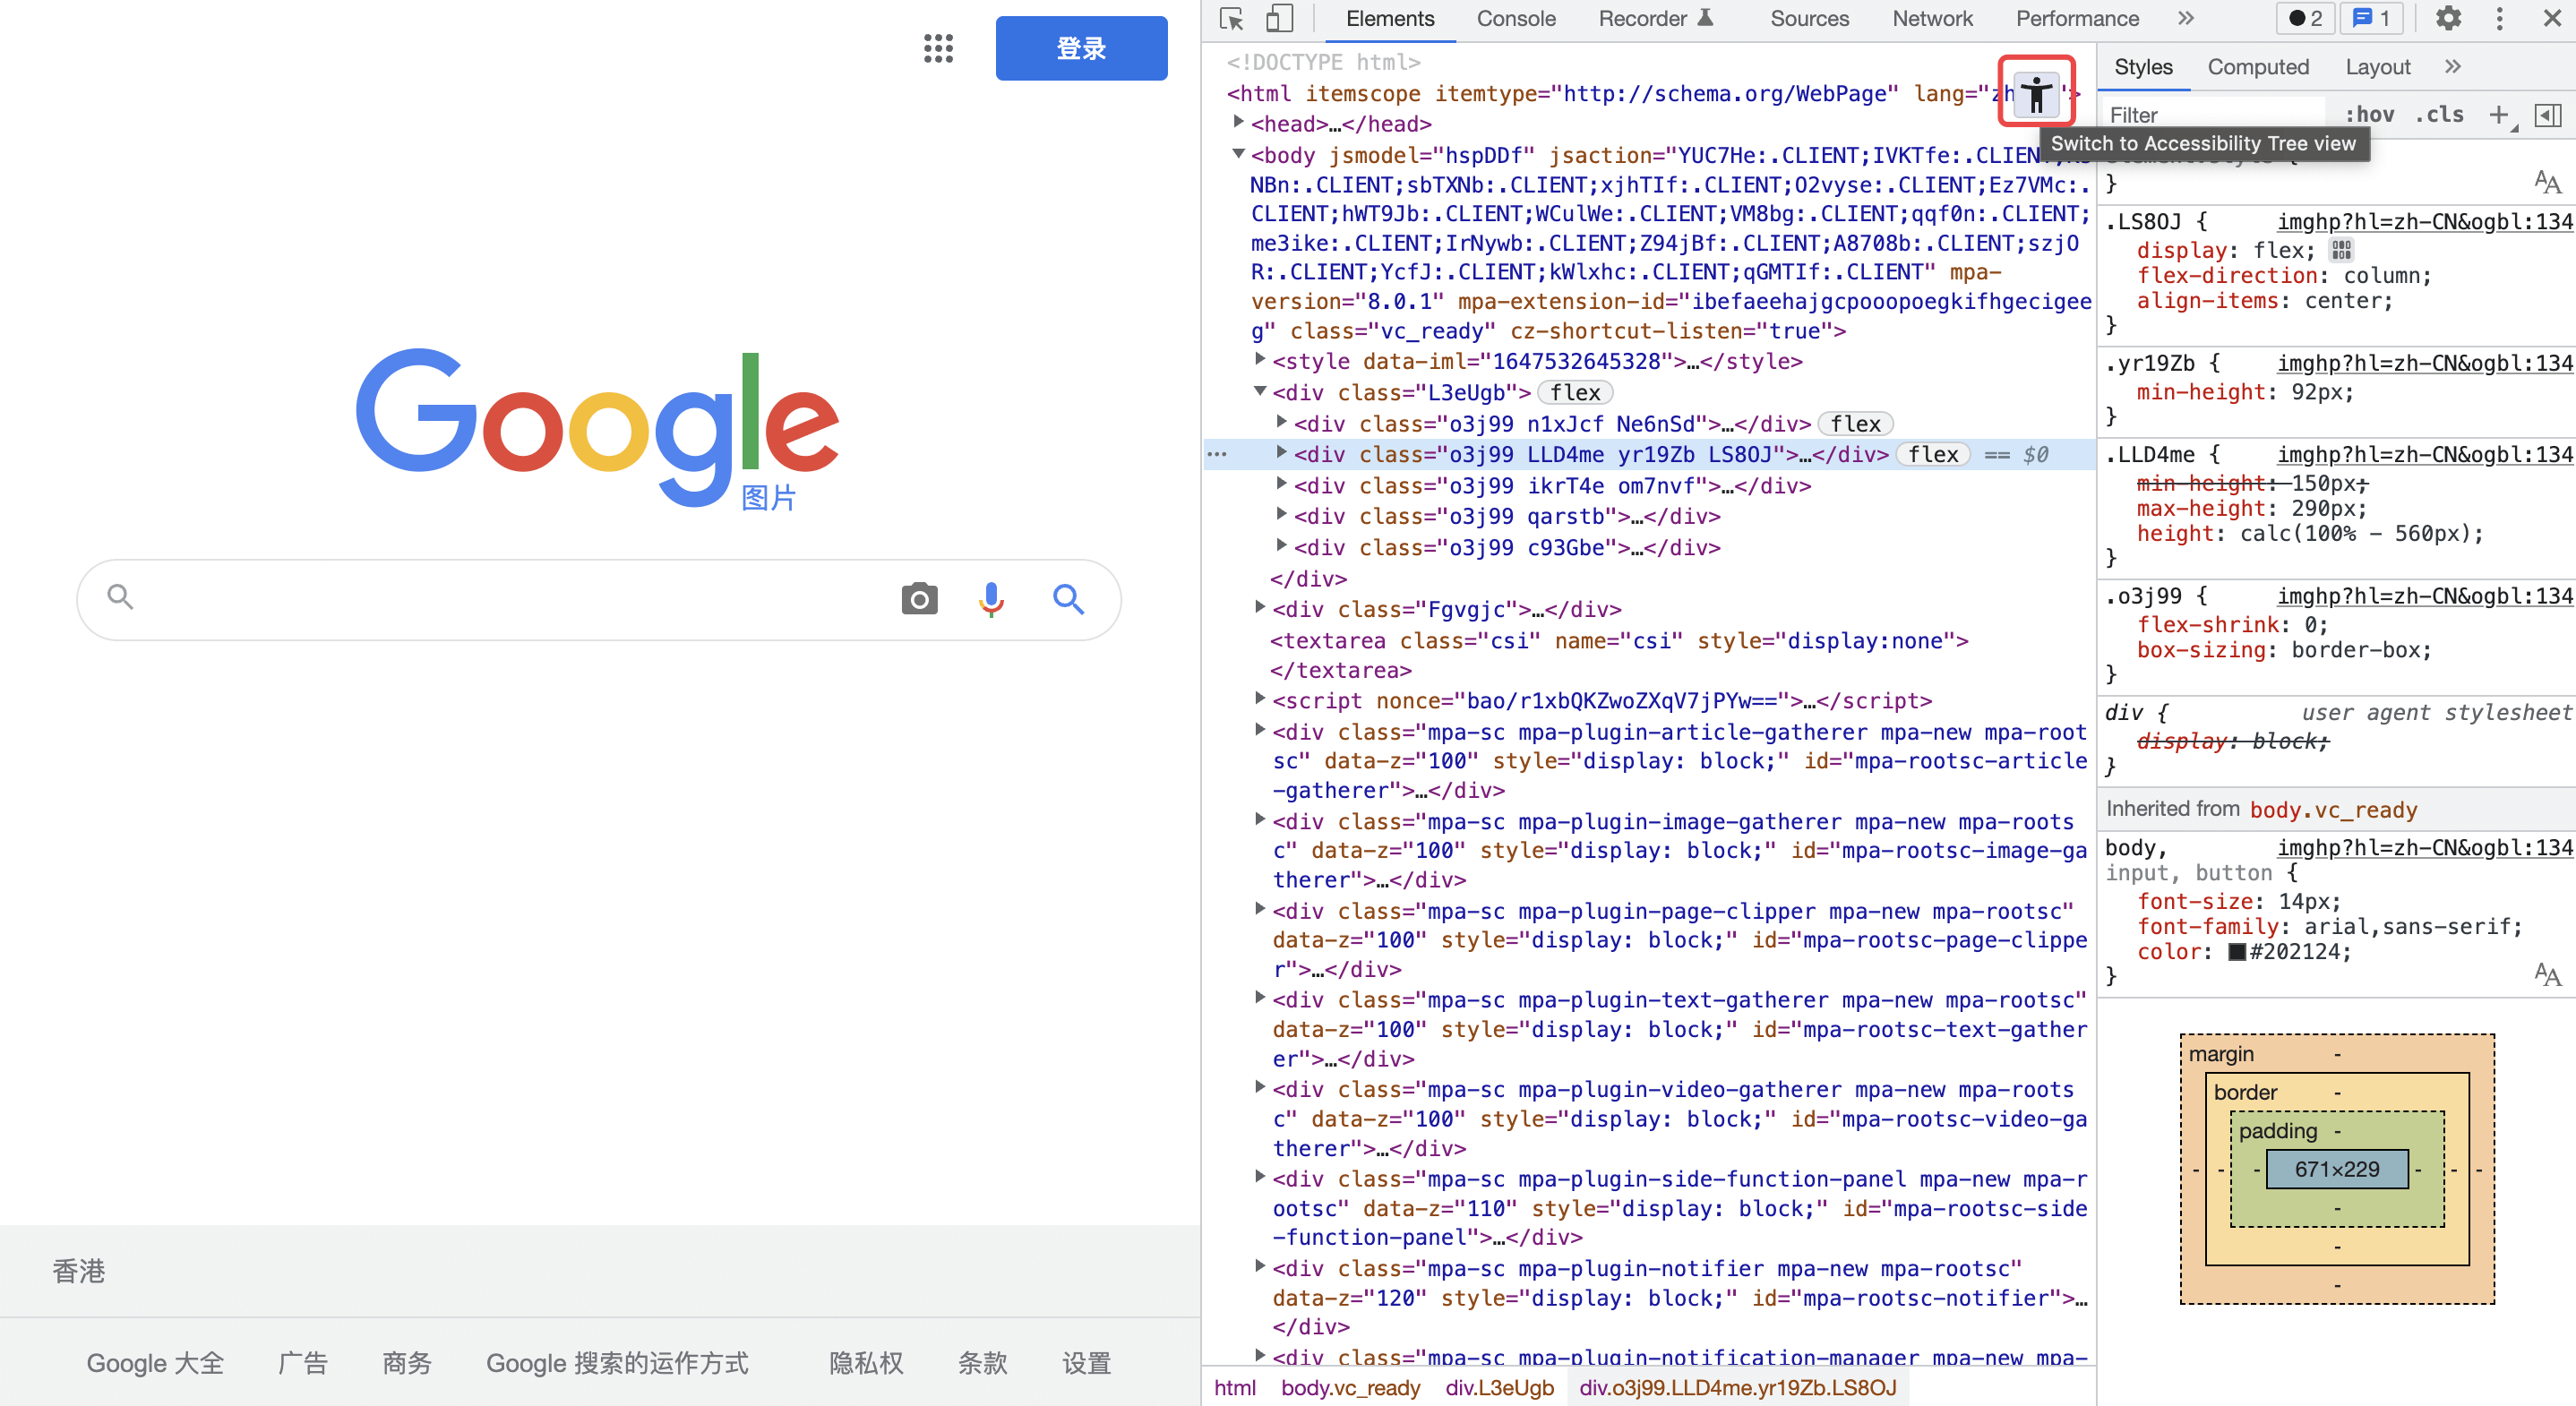Activate the inspect element picker icon
This screenshot has height=1406, width=2576.
click(1232, 19)
